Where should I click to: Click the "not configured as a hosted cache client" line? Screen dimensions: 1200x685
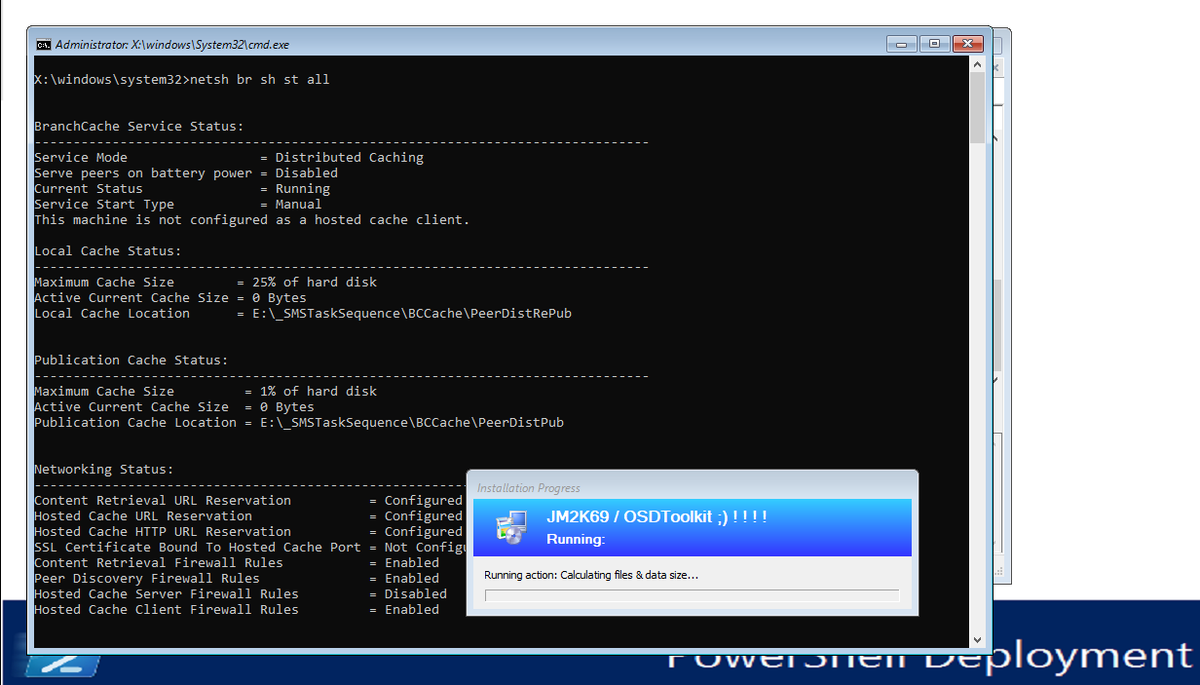[x=252, y=220]
